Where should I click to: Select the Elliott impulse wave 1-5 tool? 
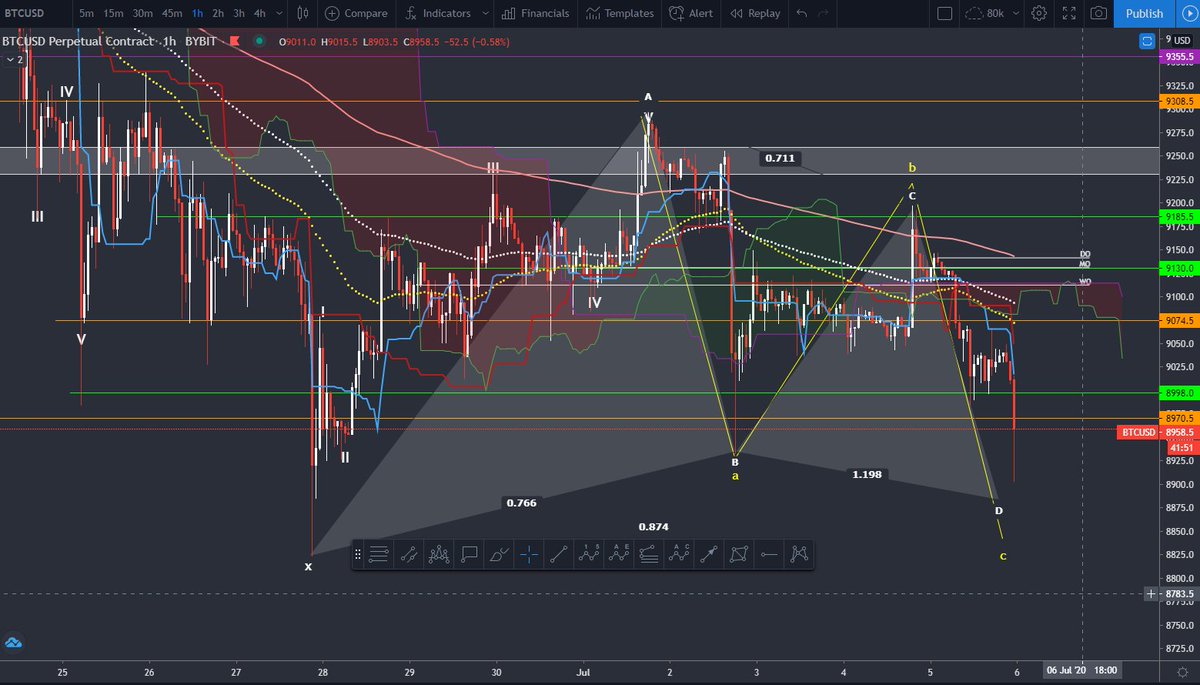[x=590, y=552]
